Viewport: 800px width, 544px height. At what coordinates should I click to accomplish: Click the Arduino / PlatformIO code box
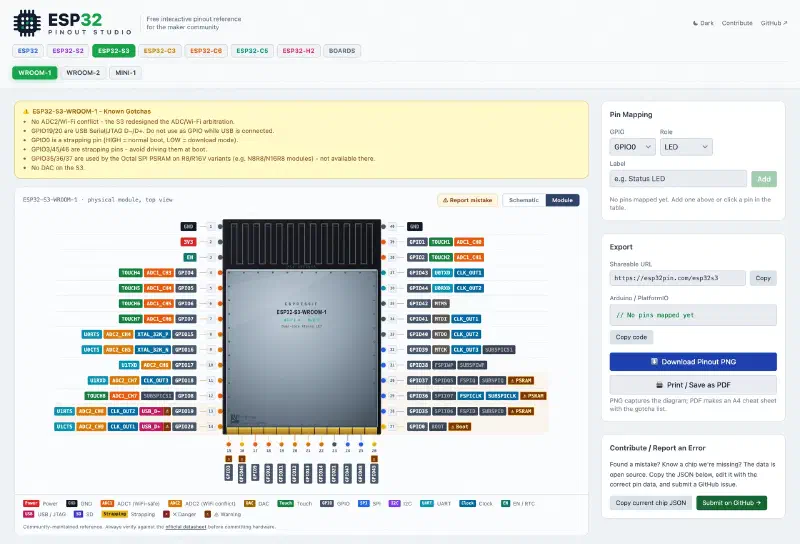point(693,315)
